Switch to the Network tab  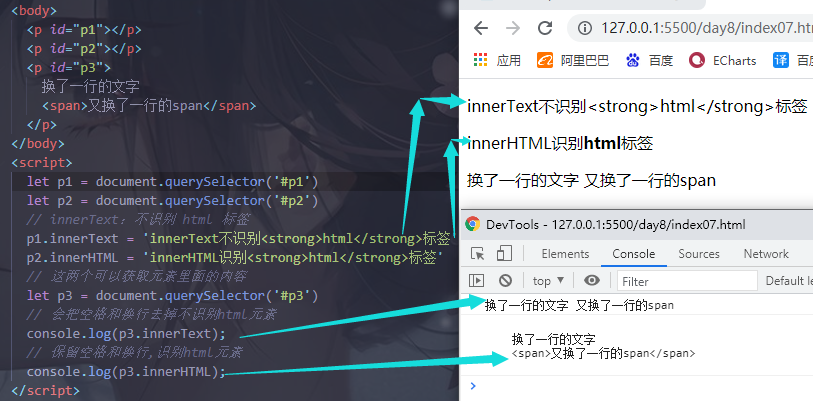(766, 254)
